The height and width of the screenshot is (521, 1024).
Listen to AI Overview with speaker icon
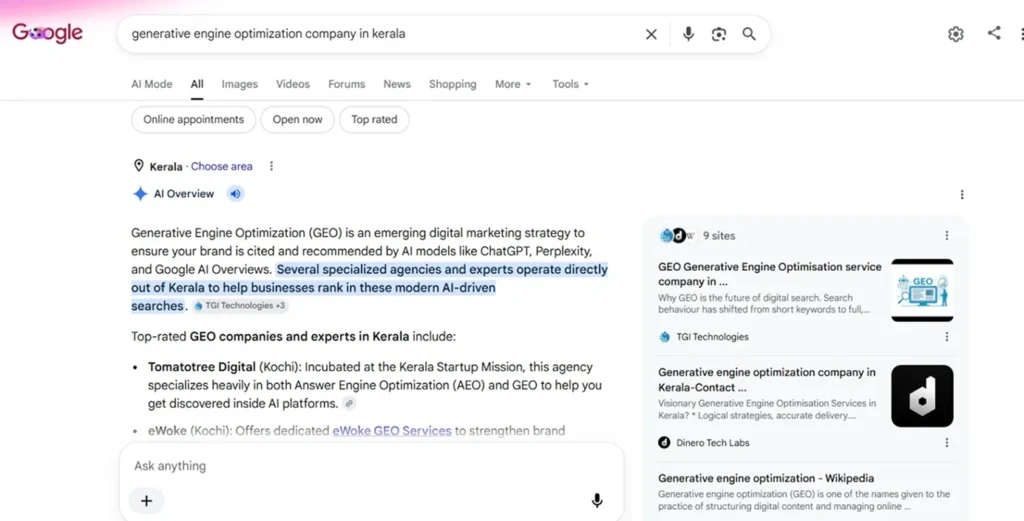(236, 194)
